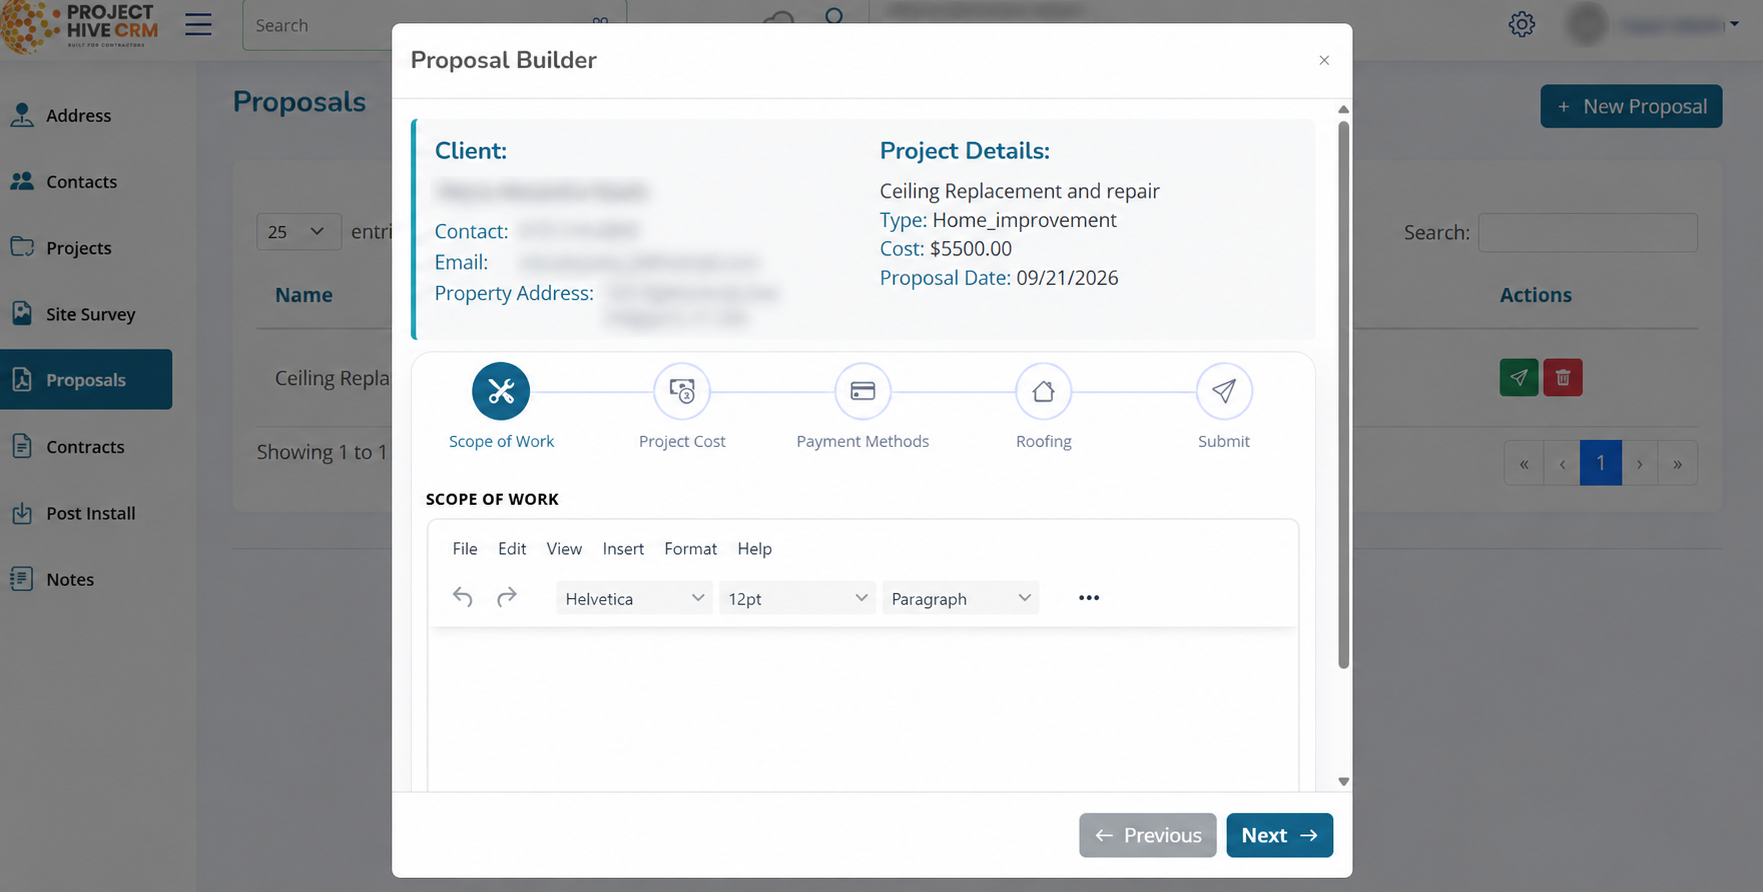Click the last page pagination arrow
Screen dimensions: 1763x892
pos(1677,463)
